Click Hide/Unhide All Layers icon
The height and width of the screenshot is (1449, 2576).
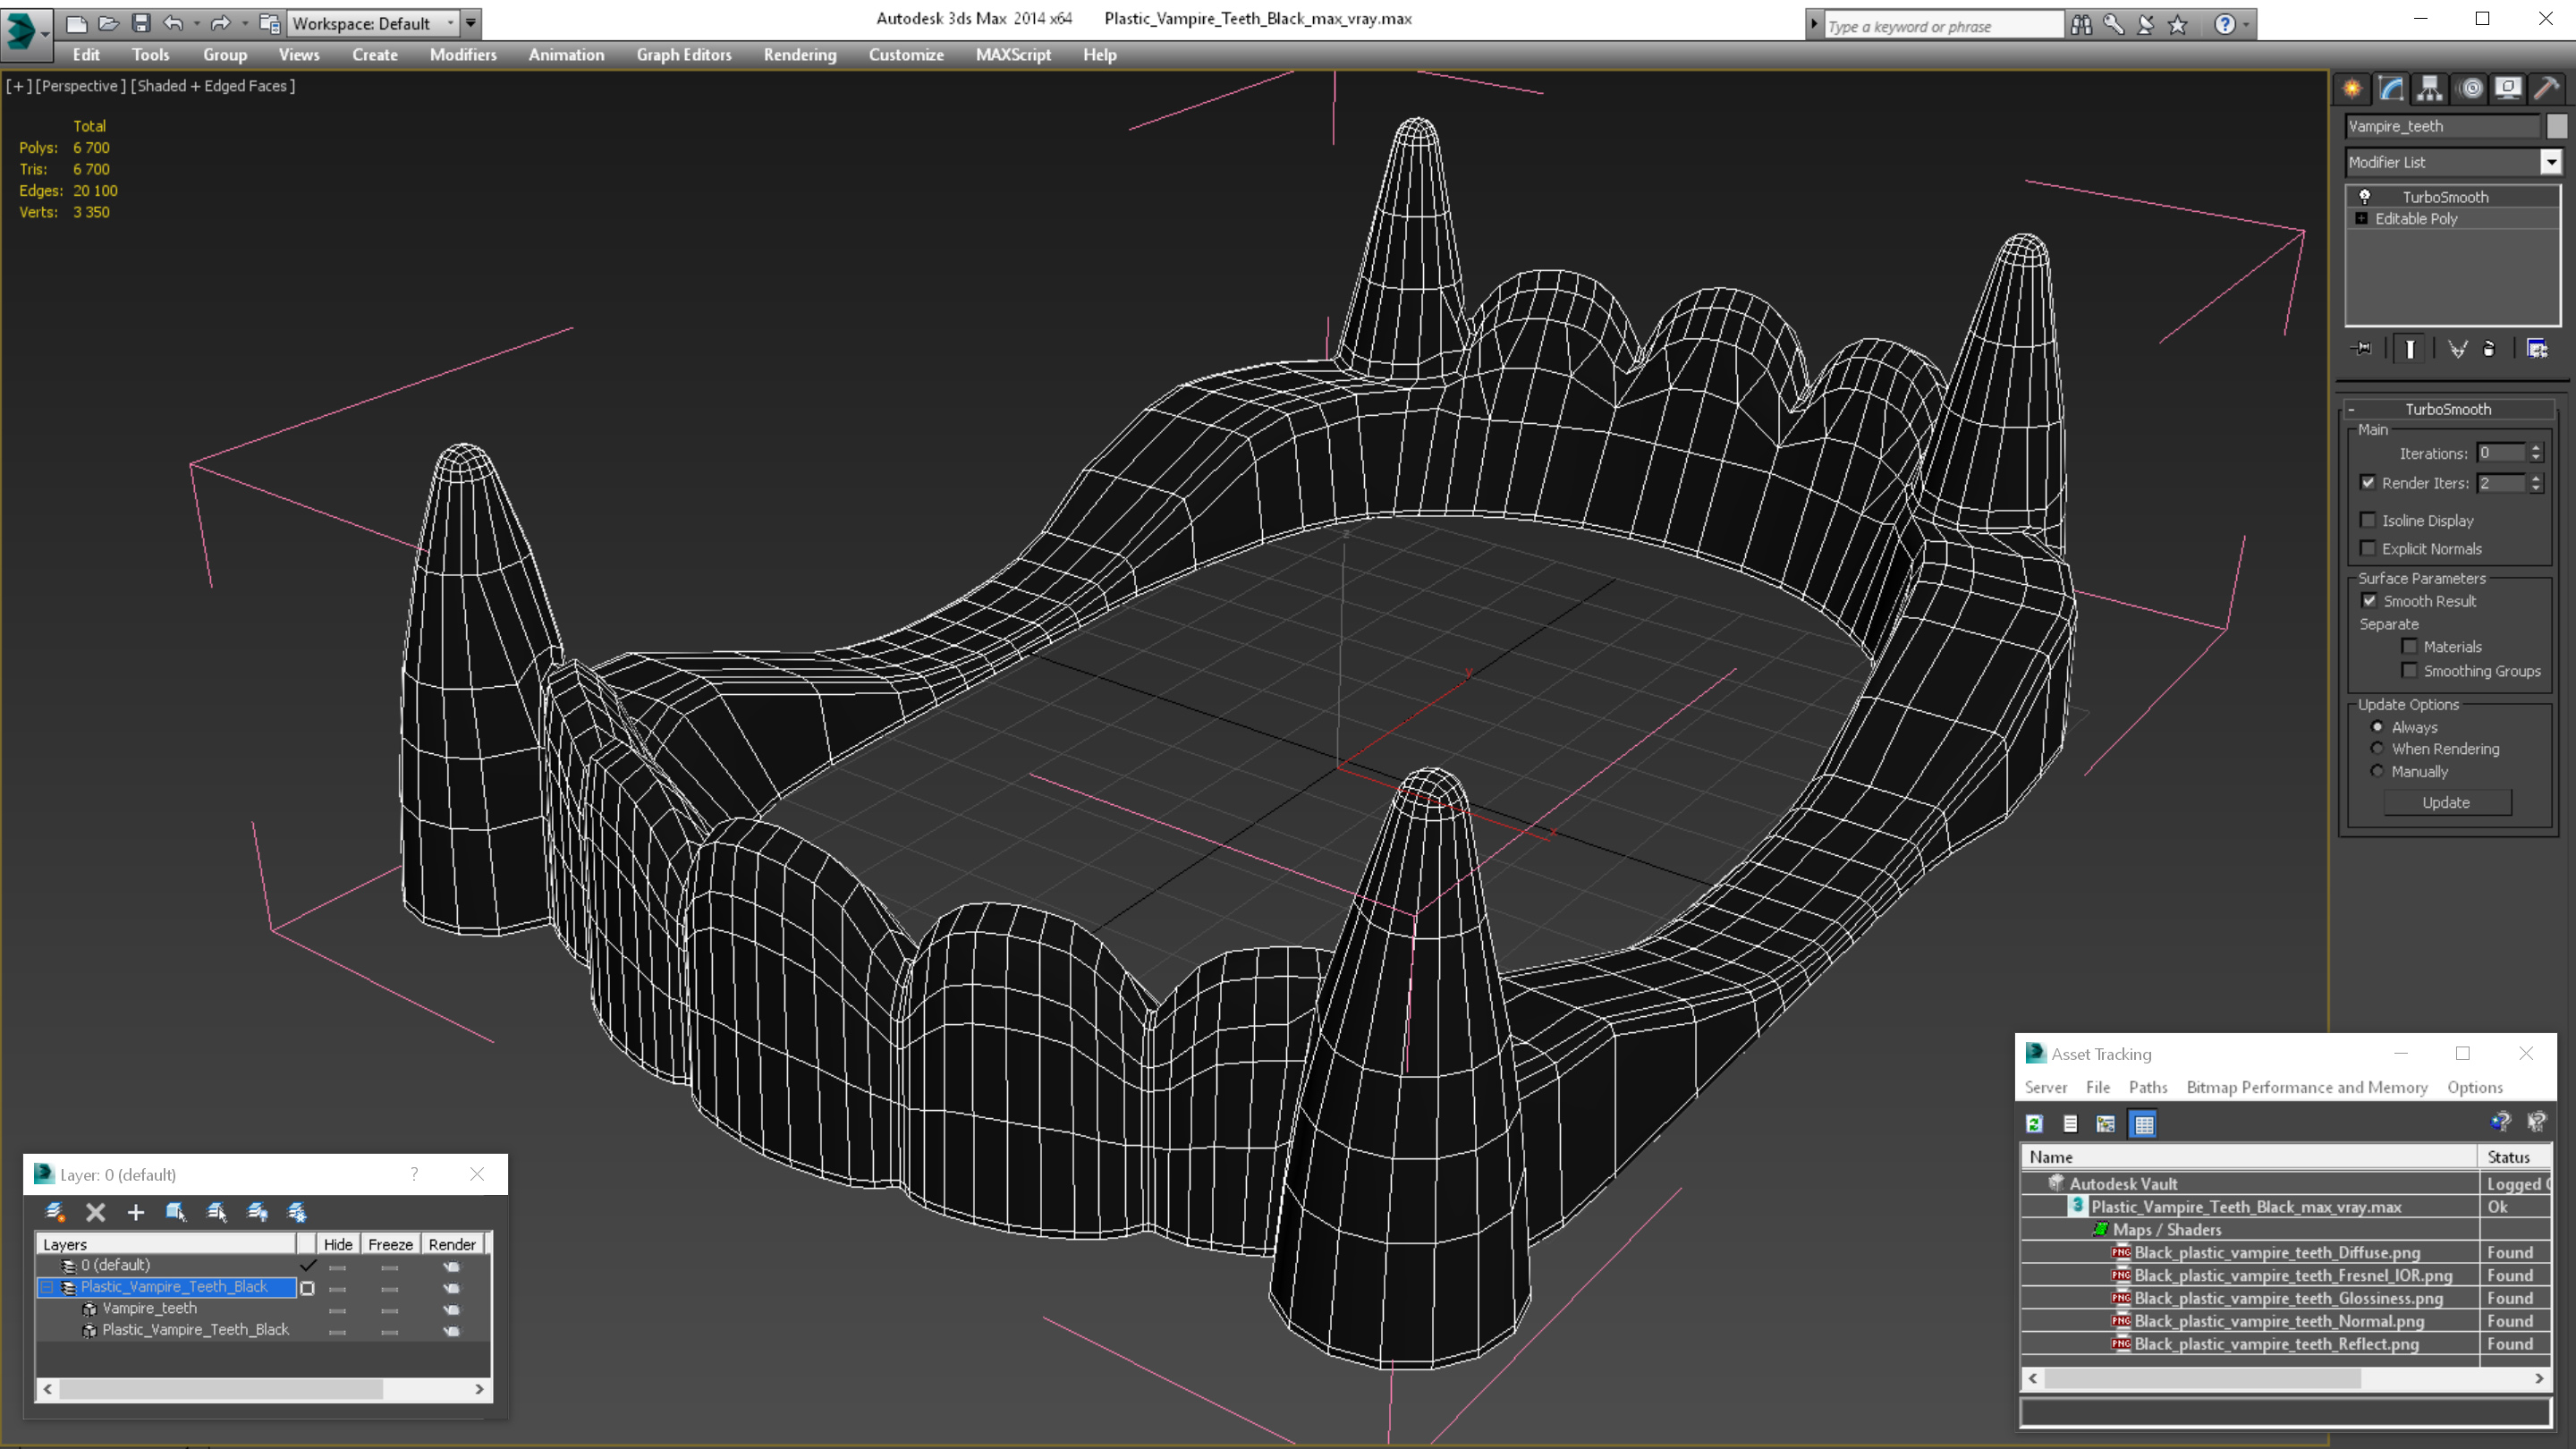pyautogui.click(x=257, y=1212)
